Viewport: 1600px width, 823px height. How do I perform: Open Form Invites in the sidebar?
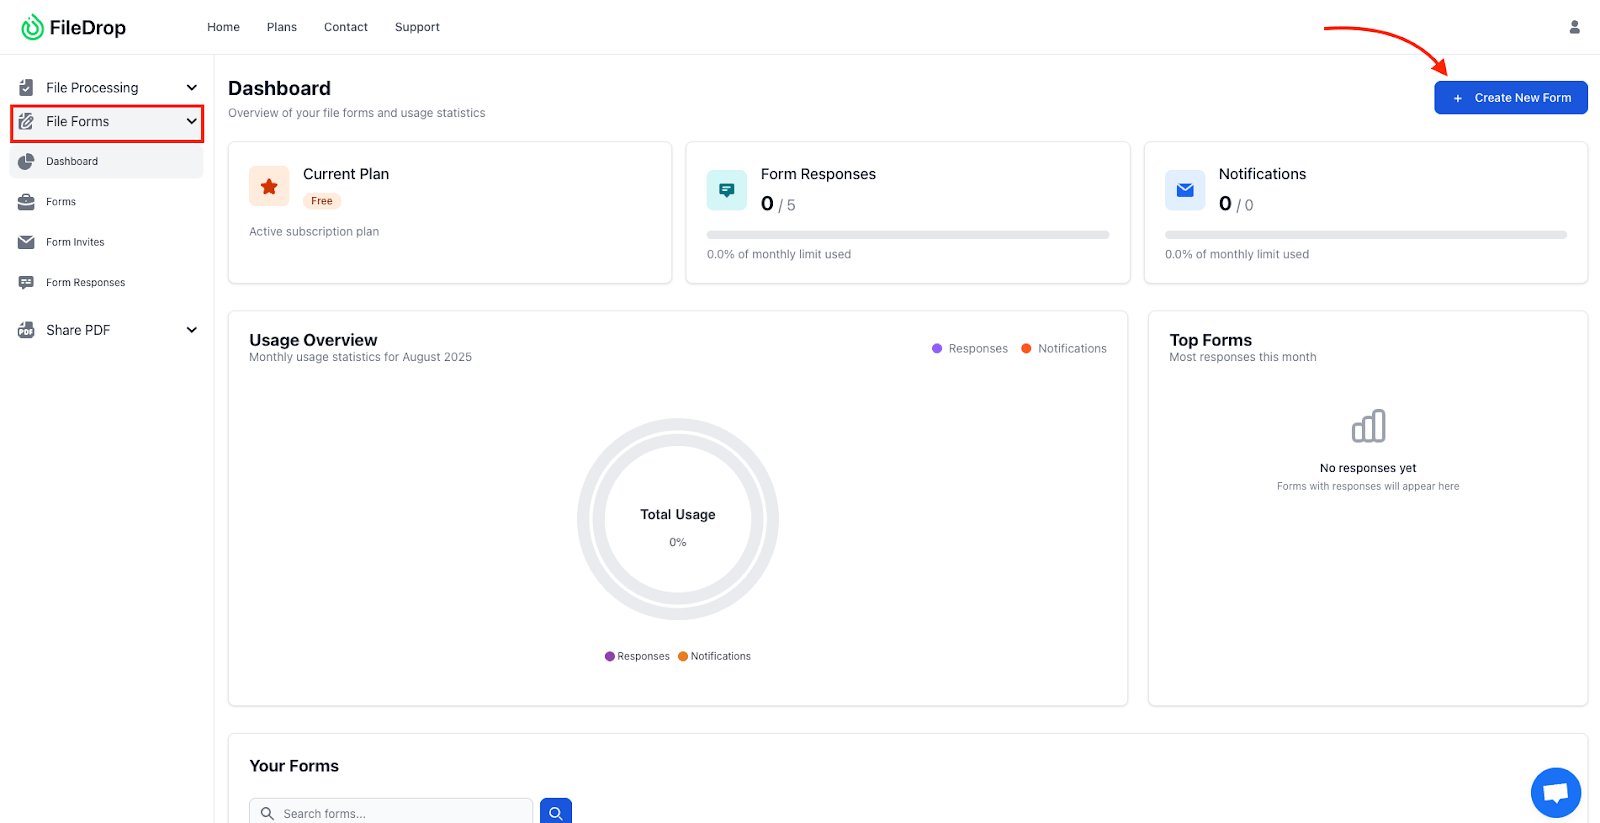click(106, 242)
